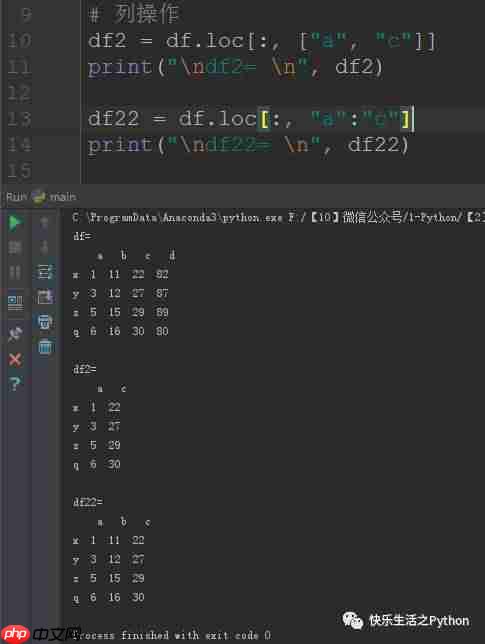Print console output icon
485x644 pixels.
pos(45,322)
